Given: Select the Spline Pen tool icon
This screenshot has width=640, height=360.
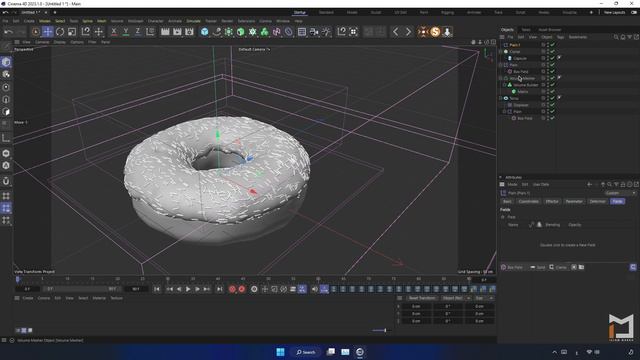Looking at the screenshot, I should (217, 32).
